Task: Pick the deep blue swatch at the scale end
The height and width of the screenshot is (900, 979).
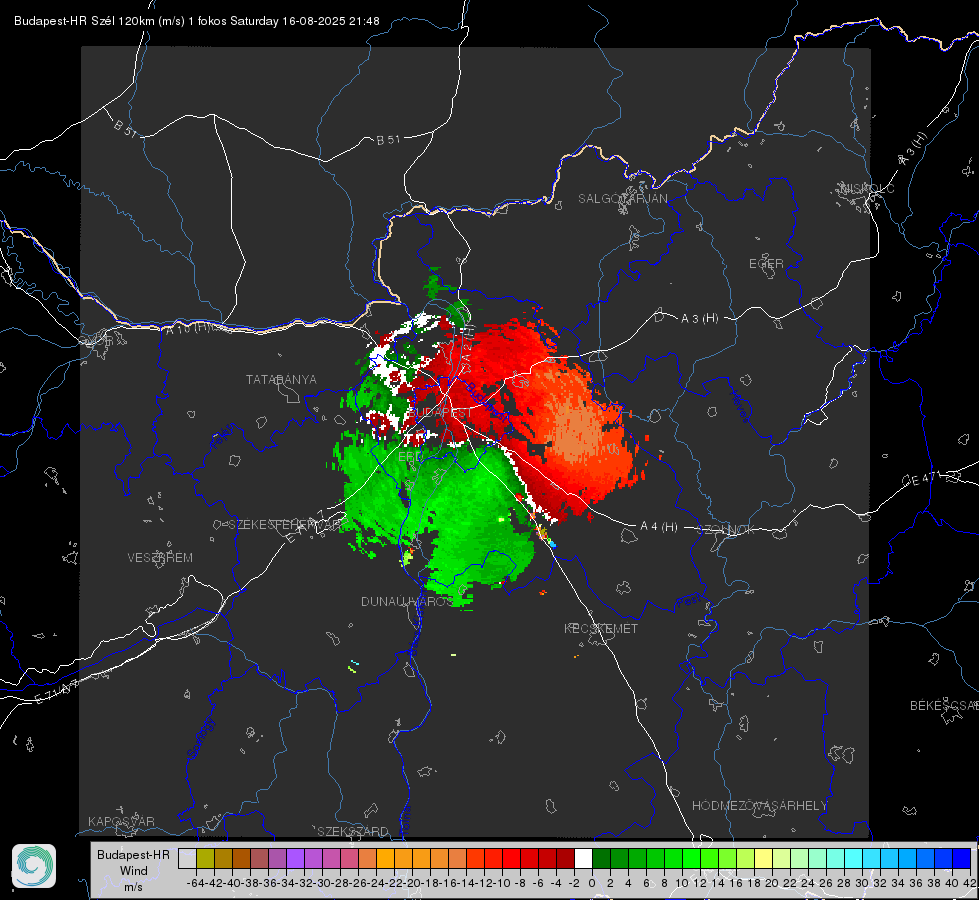Action: [962, 858]
